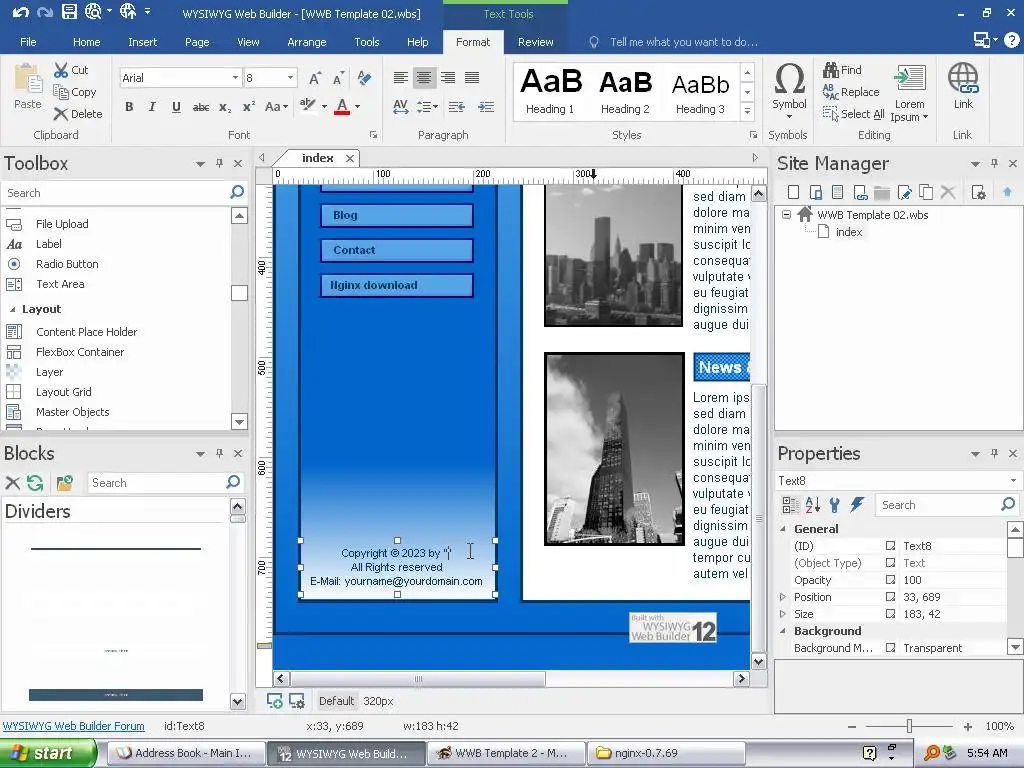Open the WYSIWYG Web Builder Forum link
1024x768 pixels.
73,726
